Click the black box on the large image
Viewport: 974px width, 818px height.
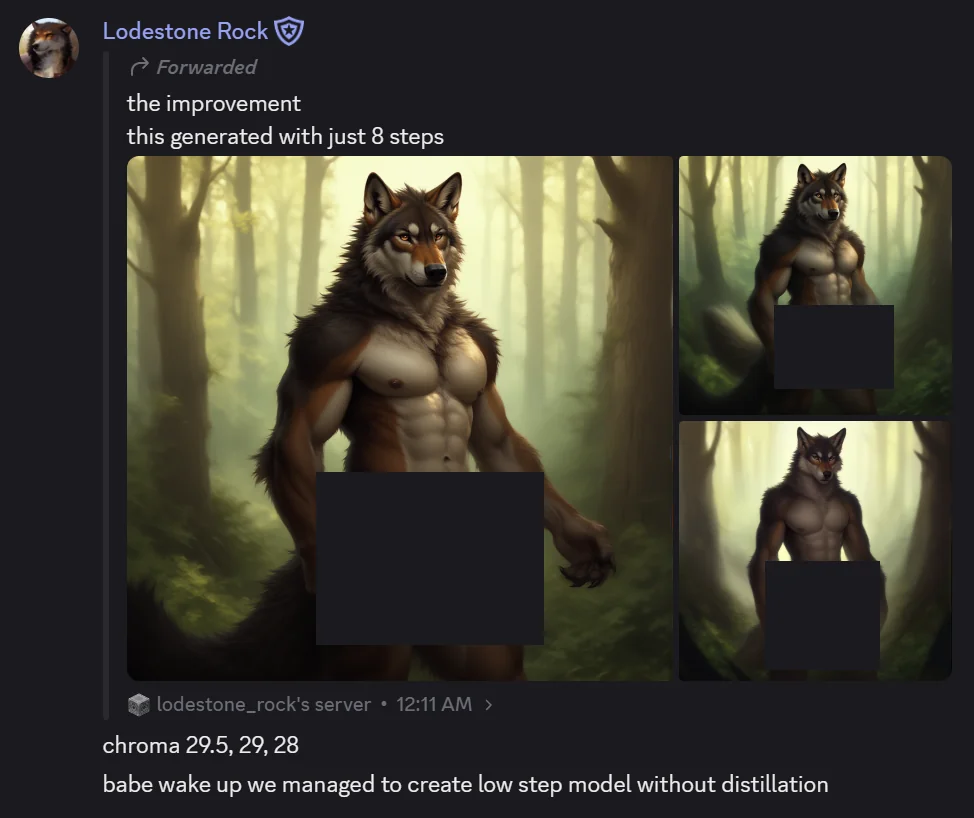click(x=430, y=558)
